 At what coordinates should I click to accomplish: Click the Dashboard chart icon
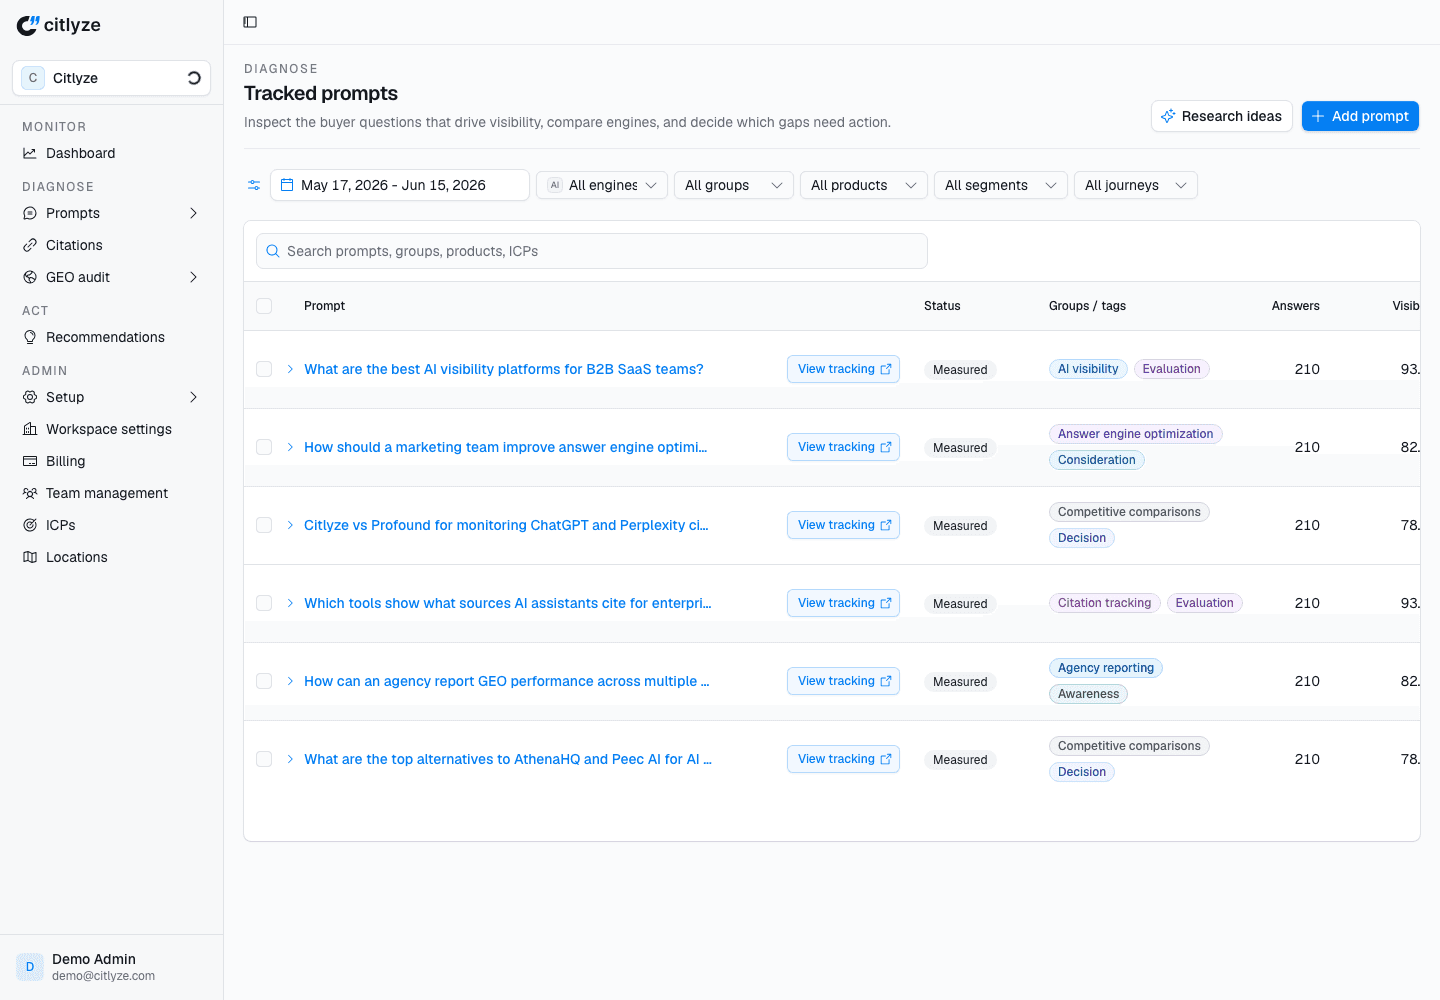pos(30,153)
